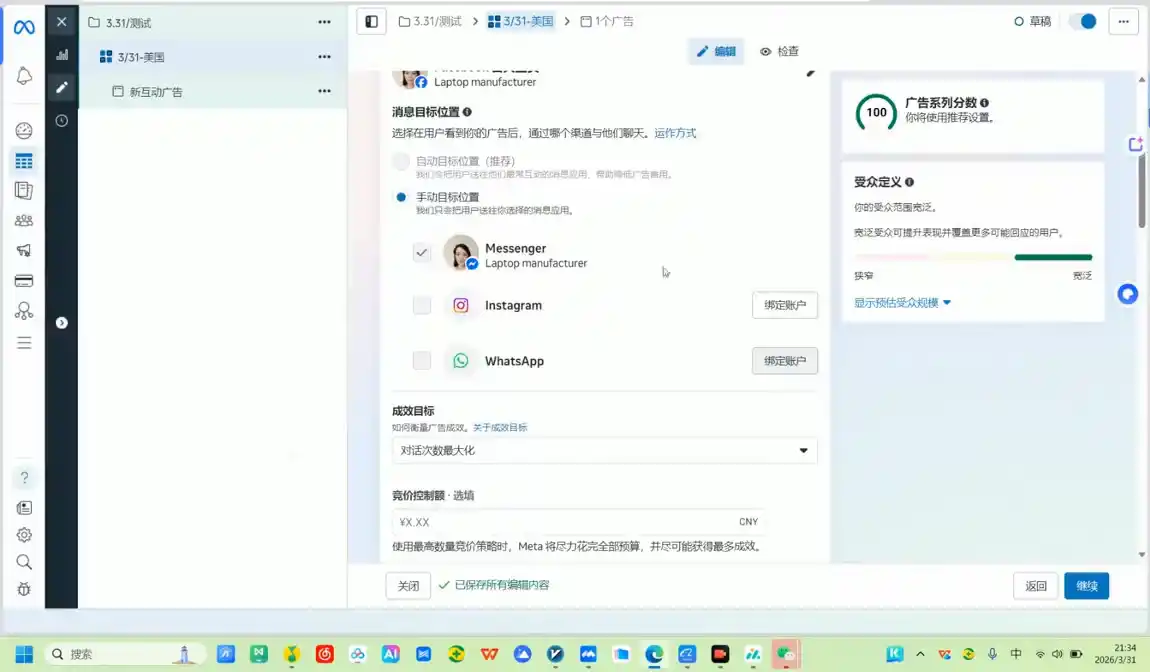The image size is (1150, 672).
Task: Open the Windows Start button
Action: 24,654
